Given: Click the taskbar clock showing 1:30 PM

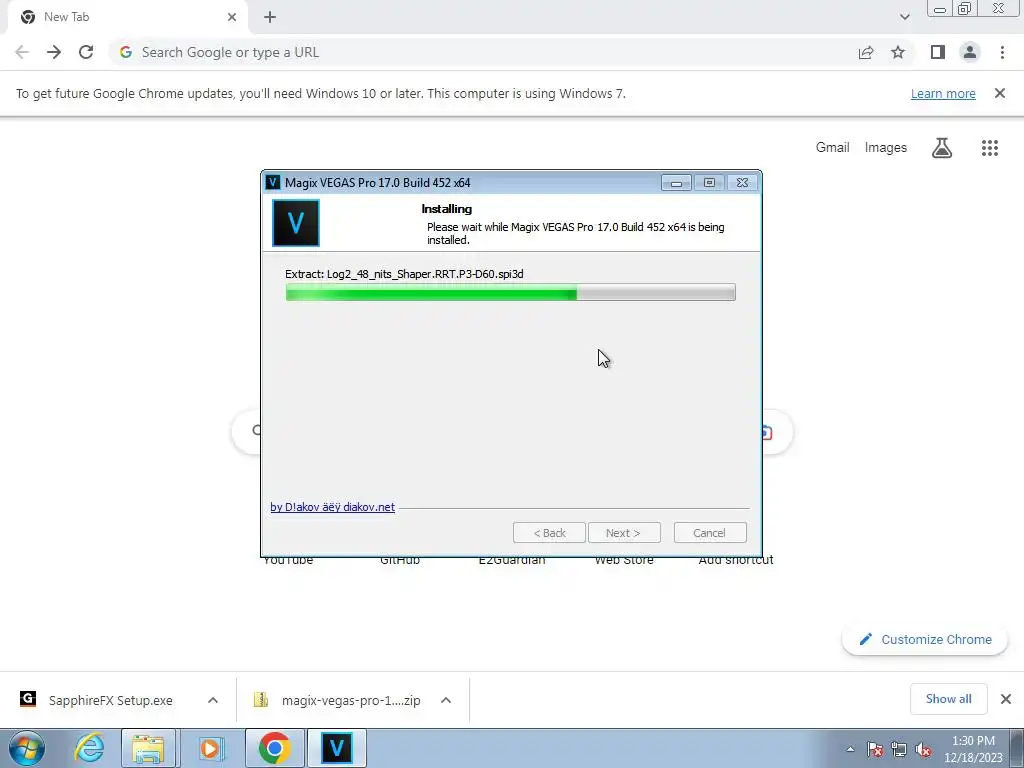Looking at the screenshot, I should point(973,749).
